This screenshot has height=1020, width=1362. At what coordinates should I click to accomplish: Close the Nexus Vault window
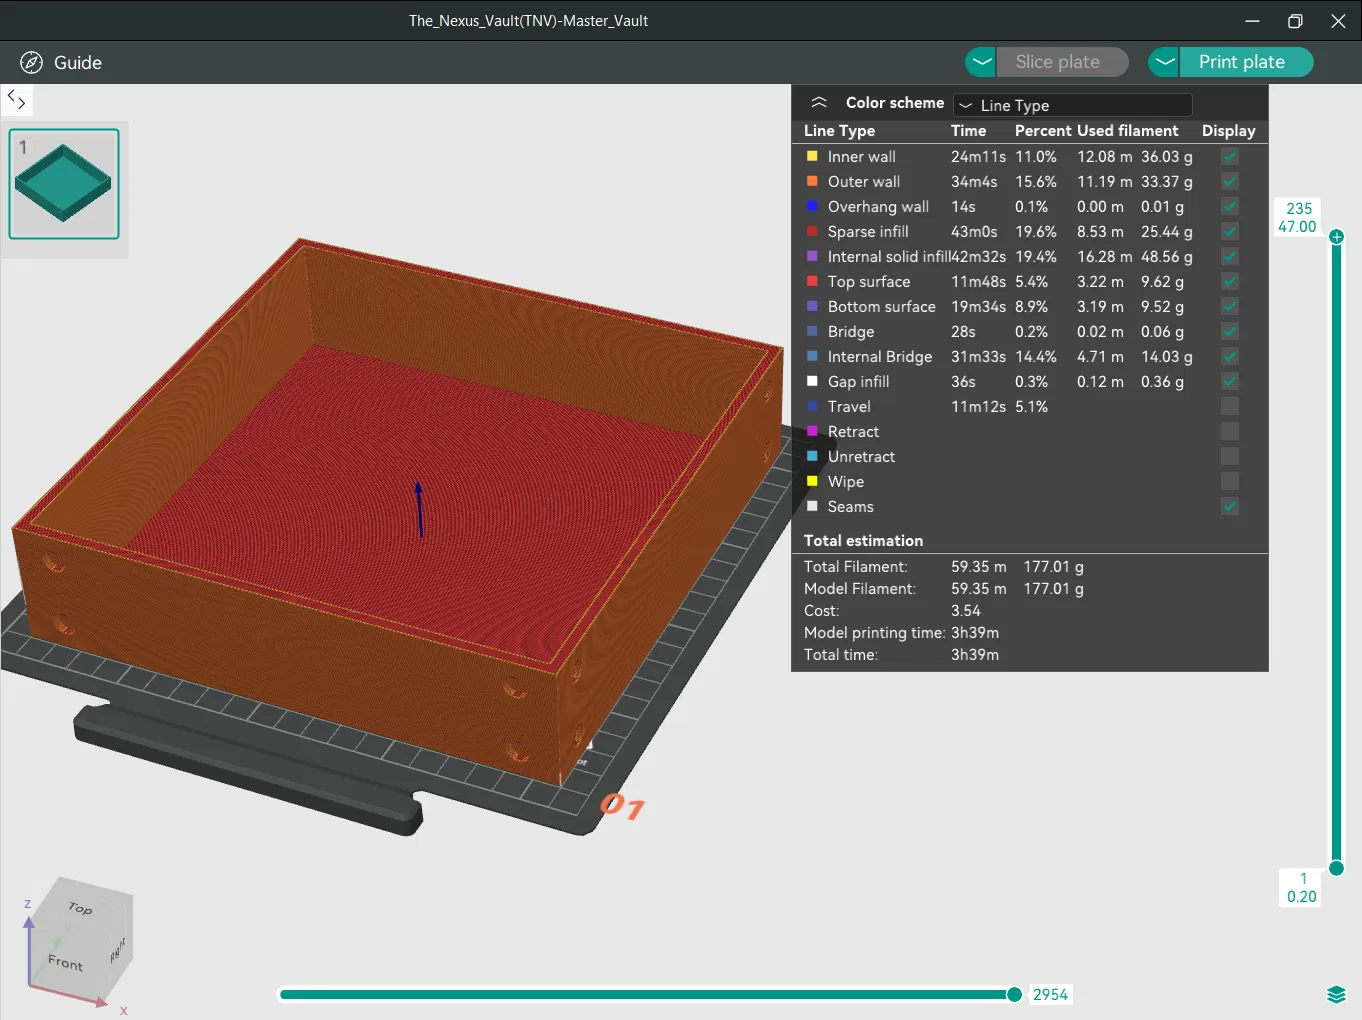[1338, 20]
